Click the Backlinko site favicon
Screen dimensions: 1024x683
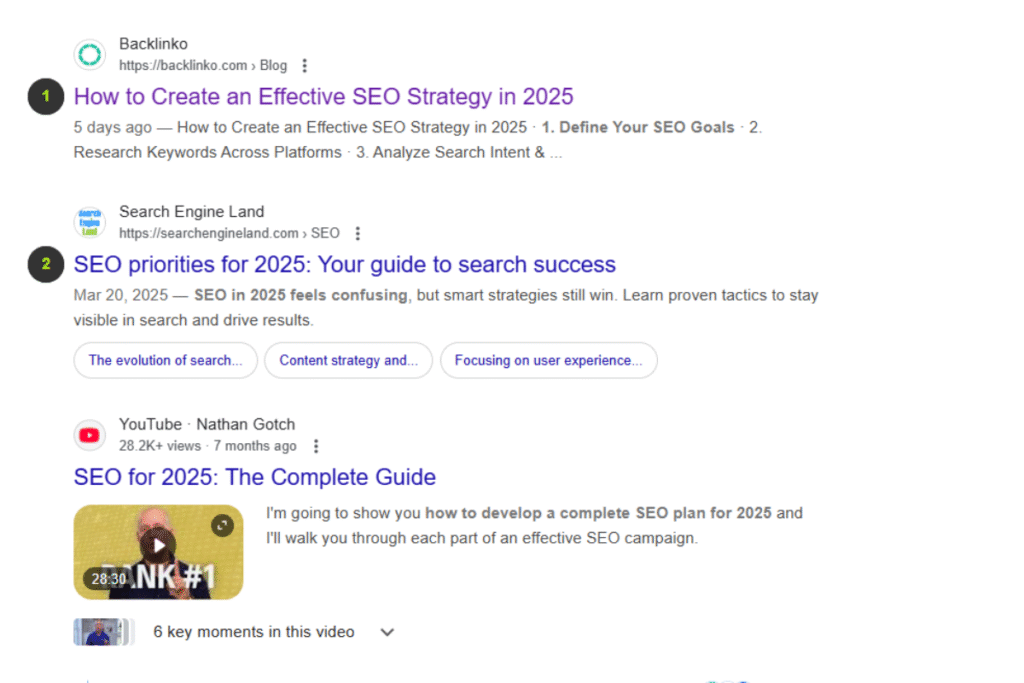[x=90, y=55]
